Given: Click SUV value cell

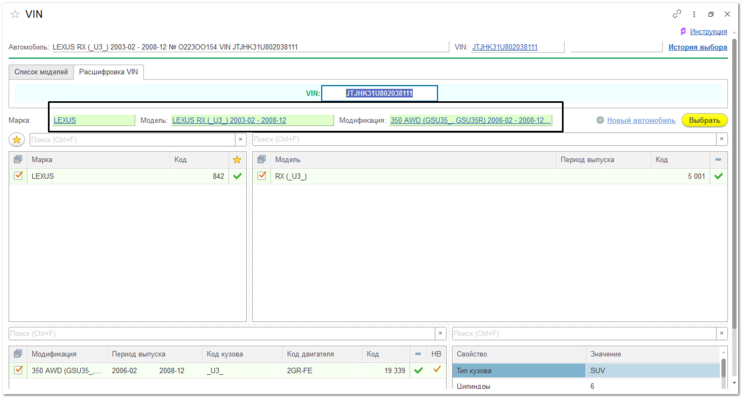Looking at the screenshot, I should coord(653,371).
